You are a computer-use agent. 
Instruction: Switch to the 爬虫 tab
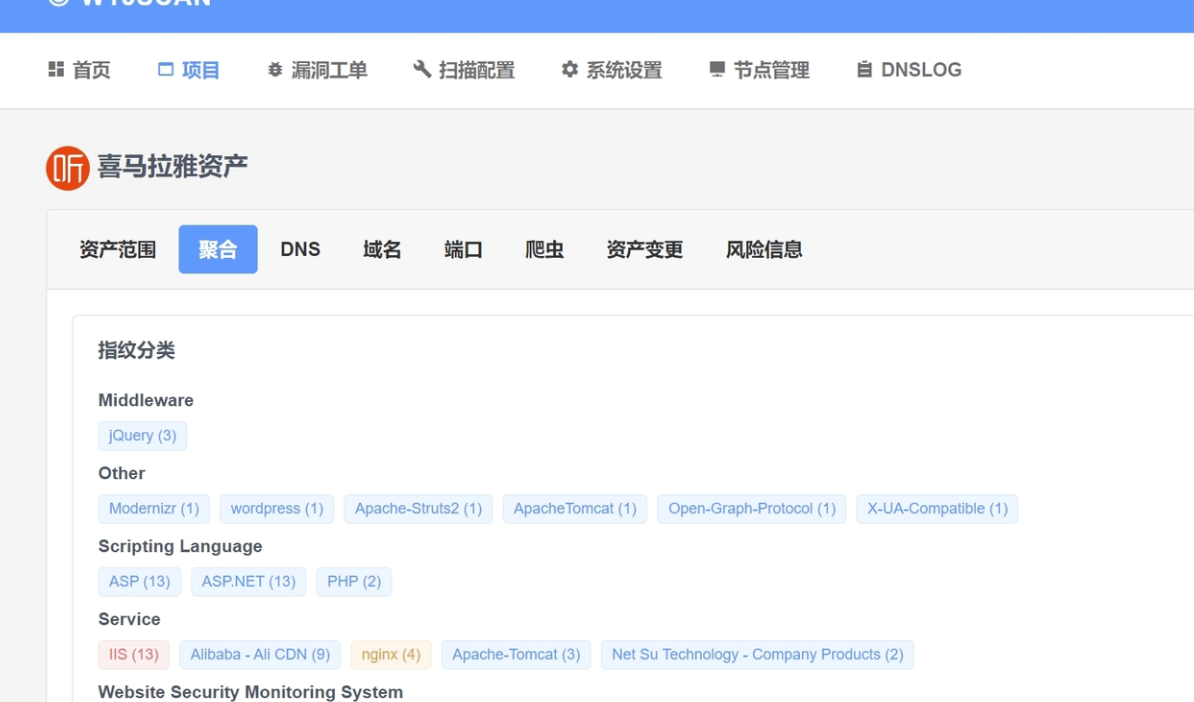544,249
